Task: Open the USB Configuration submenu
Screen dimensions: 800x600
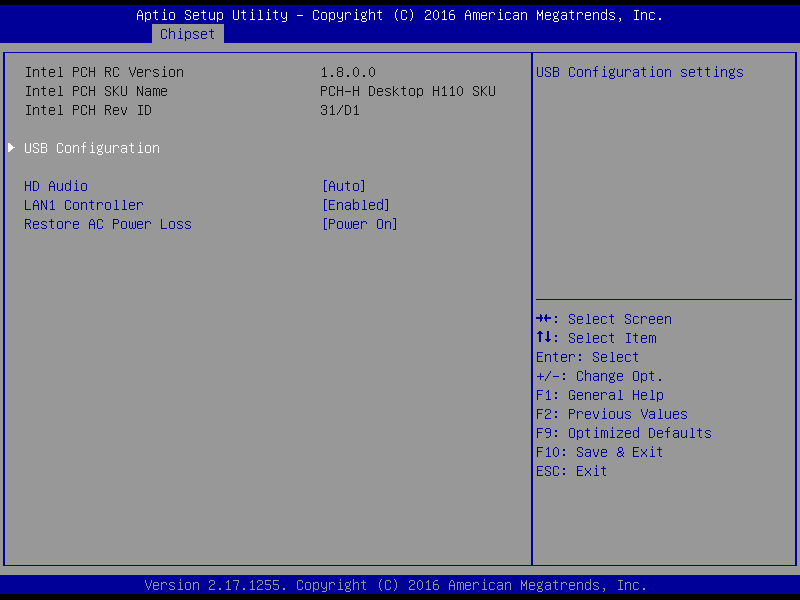Action: pyautogui.click(x=92, y=148)
